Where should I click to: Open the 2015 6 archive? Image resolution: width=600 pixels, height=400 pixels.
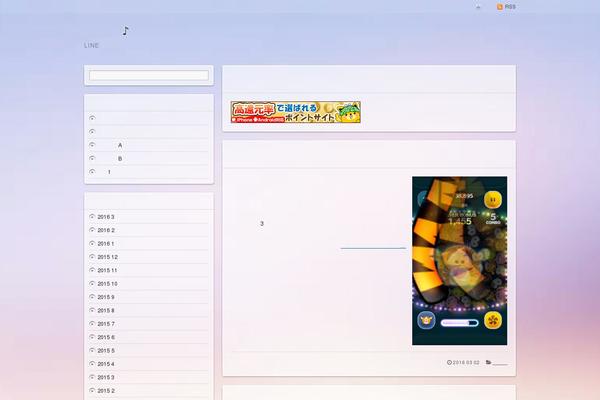(x=106, y=338)
